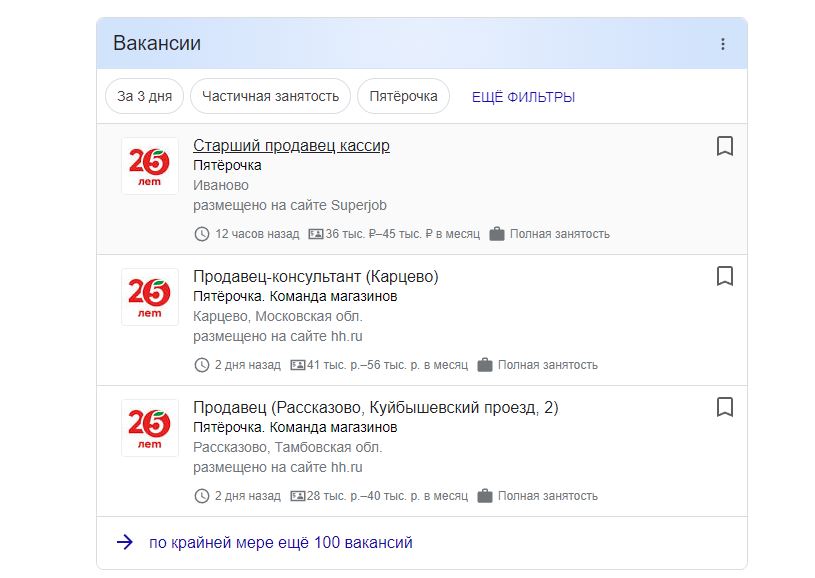The width and height of the screenshot is (815, 578).
Task: Click the briefcase icon in the Рассказово vacancy
Action: point(485,496)
